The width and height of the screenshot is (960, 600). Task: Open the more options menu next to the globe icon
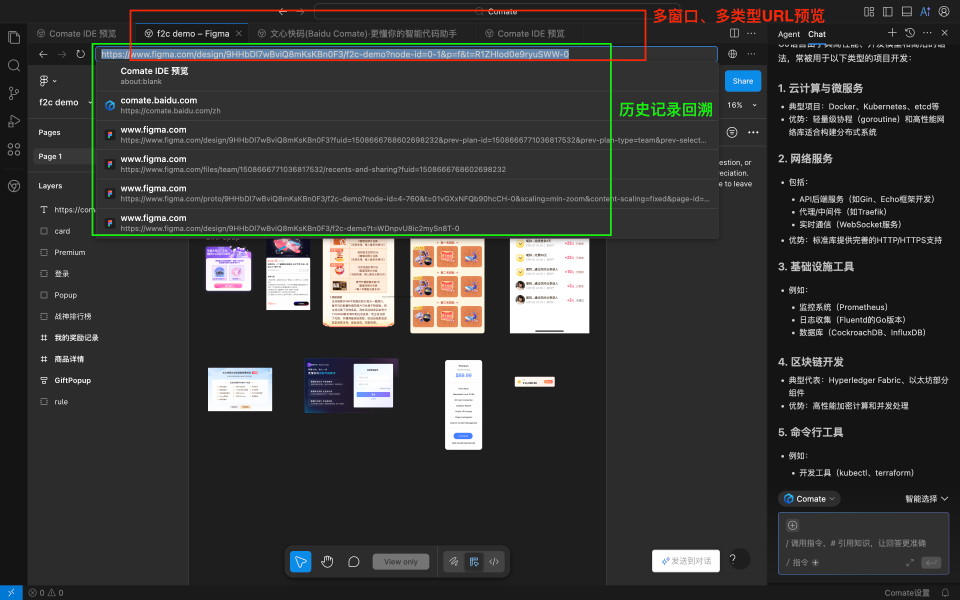(x=751, y=54)
